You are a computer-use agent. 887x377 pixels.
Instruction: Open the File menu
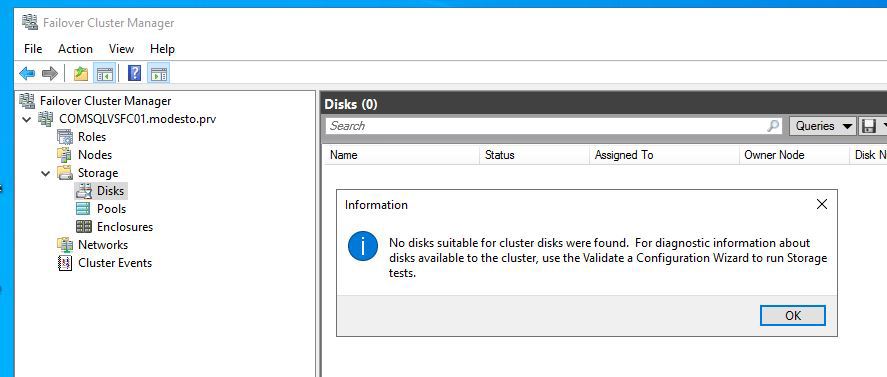[x=33, y=49]
